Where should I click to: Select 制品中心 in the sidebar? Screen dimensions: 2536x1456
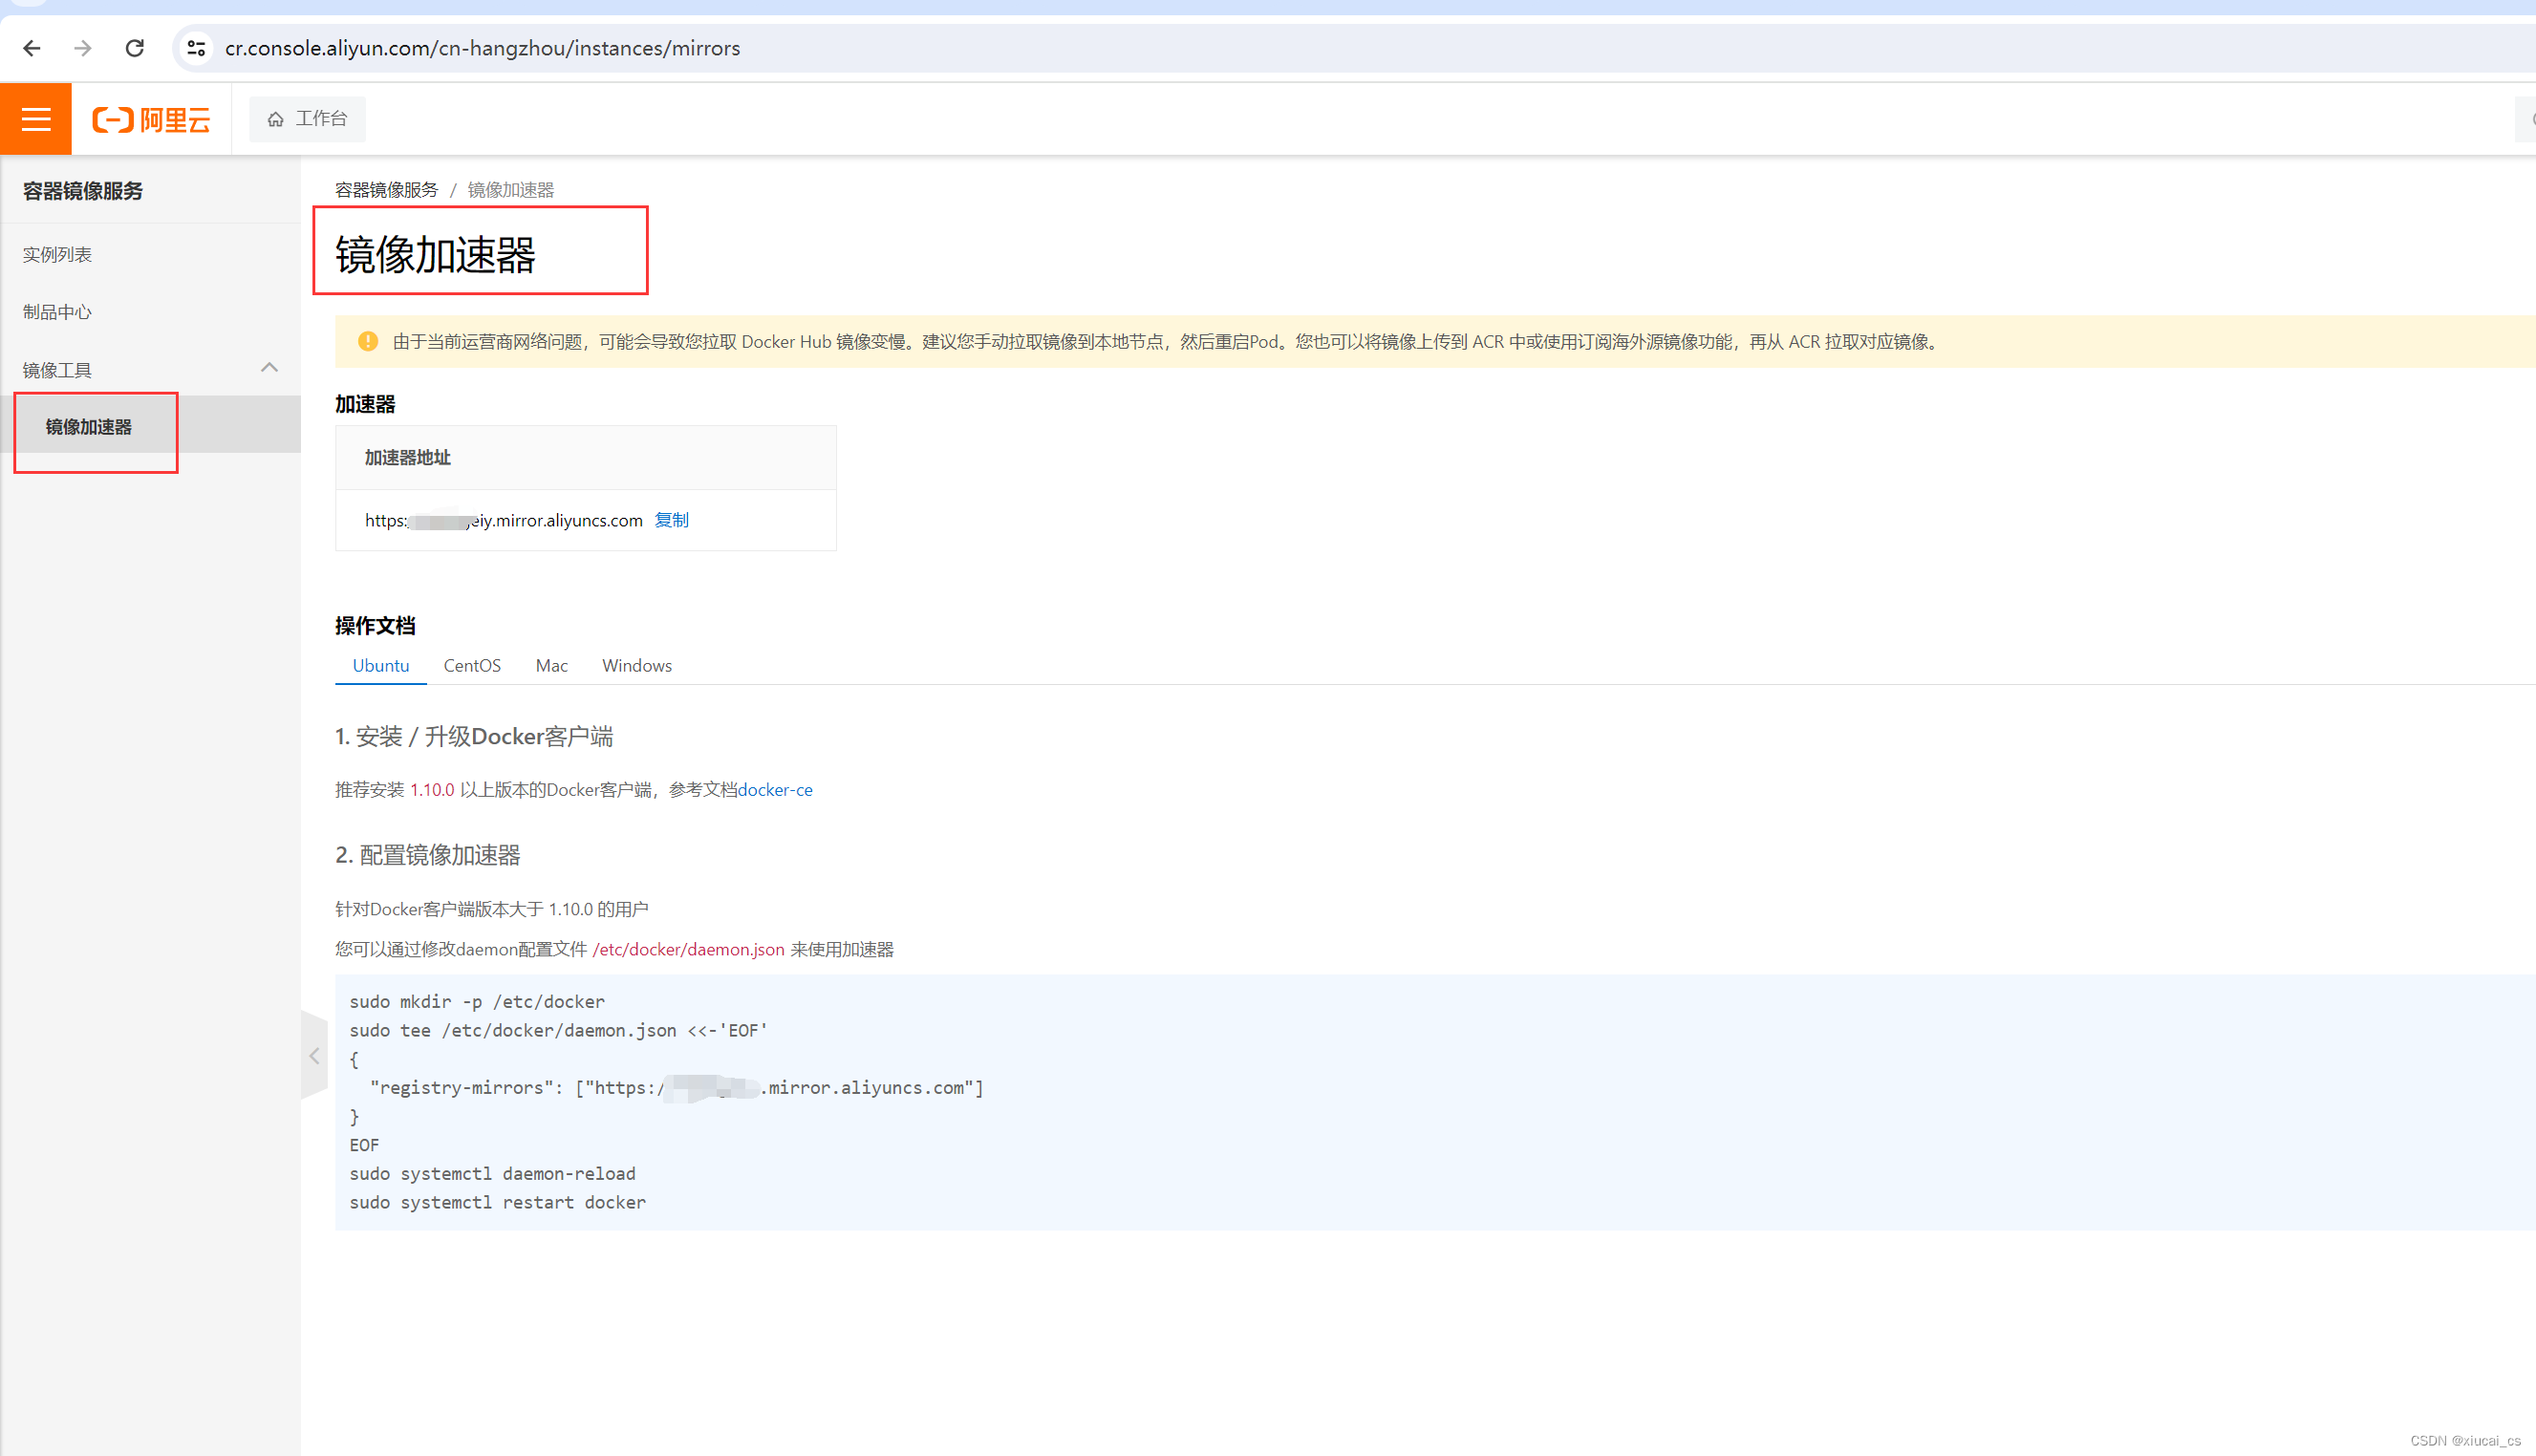56,311
